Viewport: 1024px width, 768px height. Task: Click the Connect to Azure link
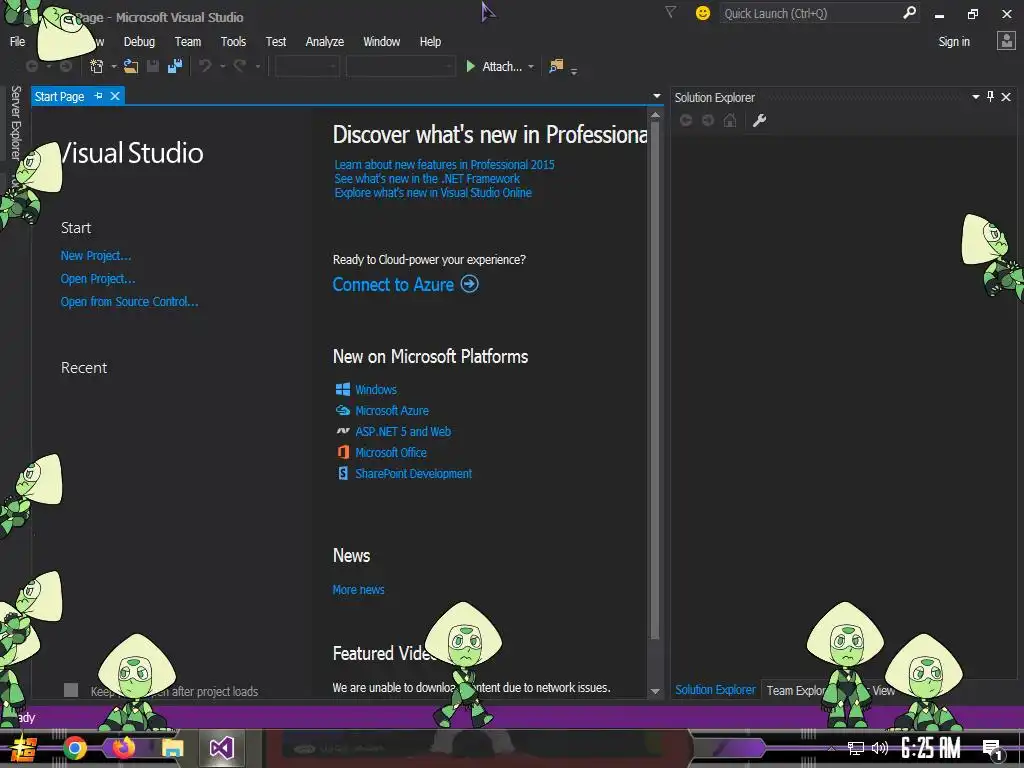pyautogui.click(x=393, y=284)
